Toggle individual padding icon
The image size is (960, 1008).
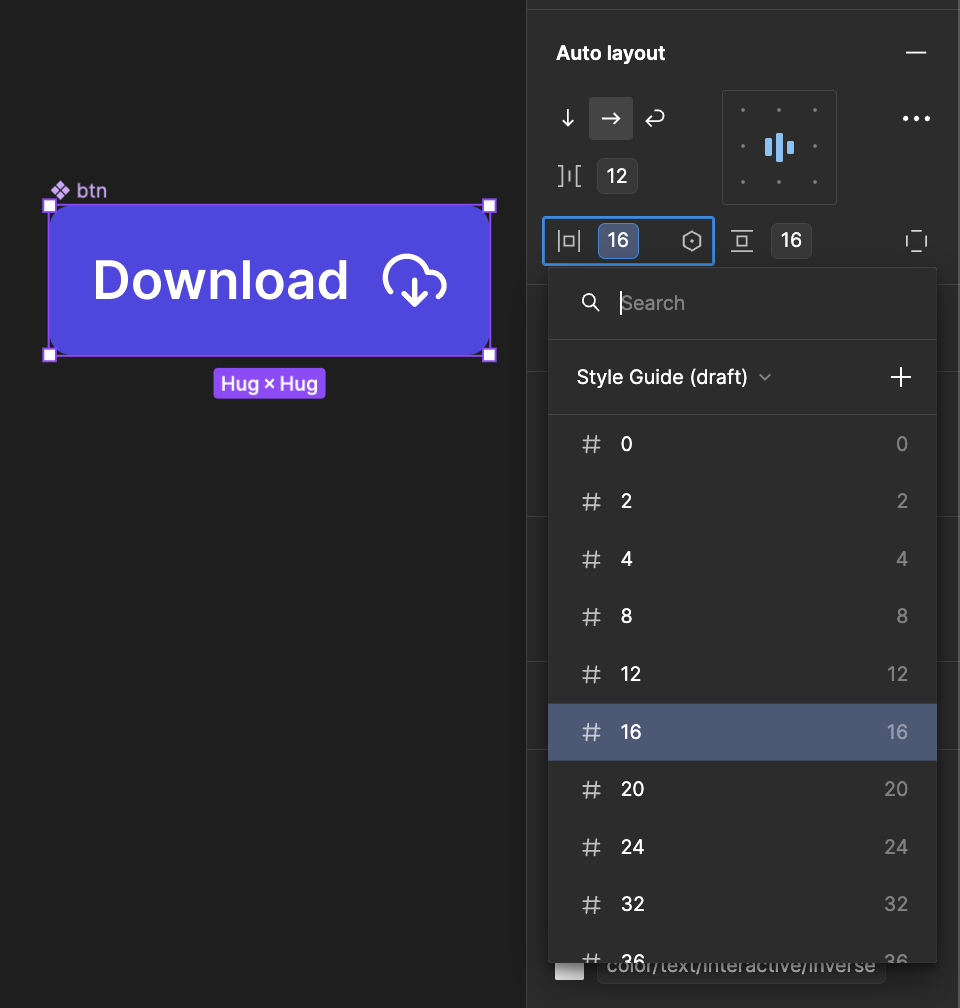(916, 241)
